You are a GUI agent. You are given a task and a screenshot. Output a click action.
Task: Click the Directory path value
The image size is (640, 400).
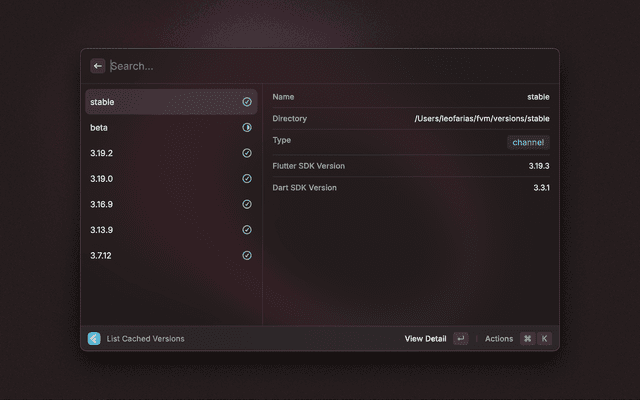(x=482, y=119)
